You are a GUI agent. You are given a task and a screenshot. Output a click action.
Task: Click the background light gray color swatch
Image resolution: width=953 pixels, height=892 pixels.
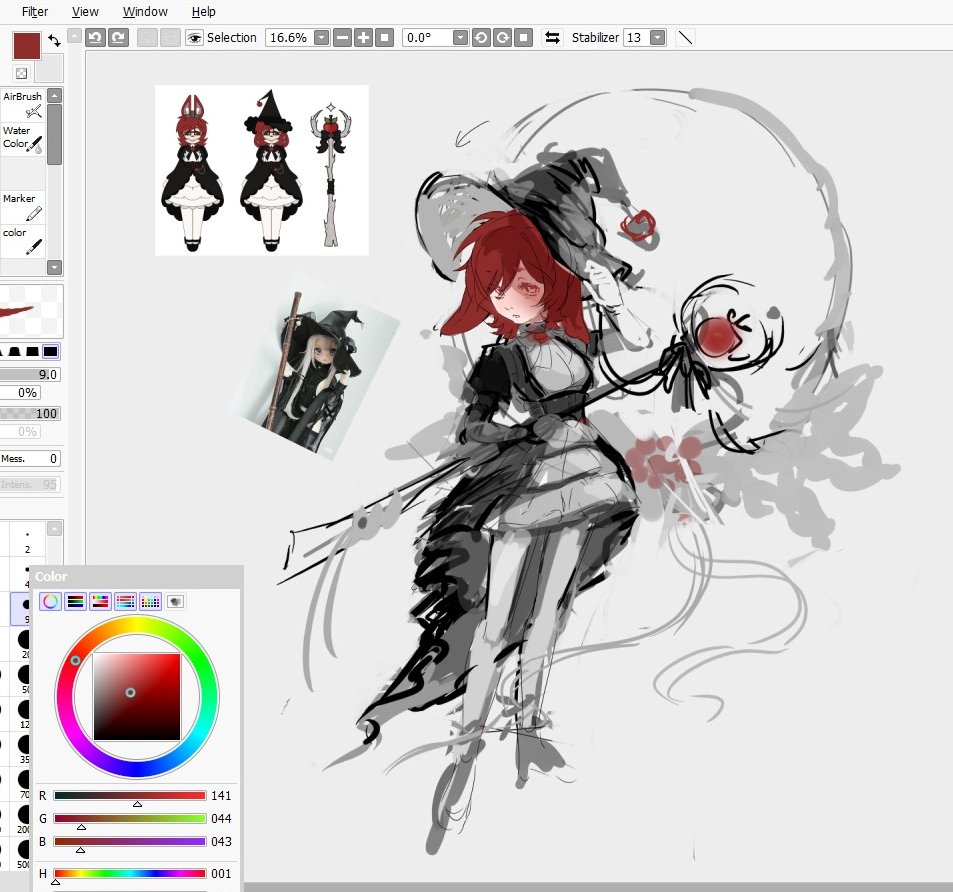tap(52, 70)
